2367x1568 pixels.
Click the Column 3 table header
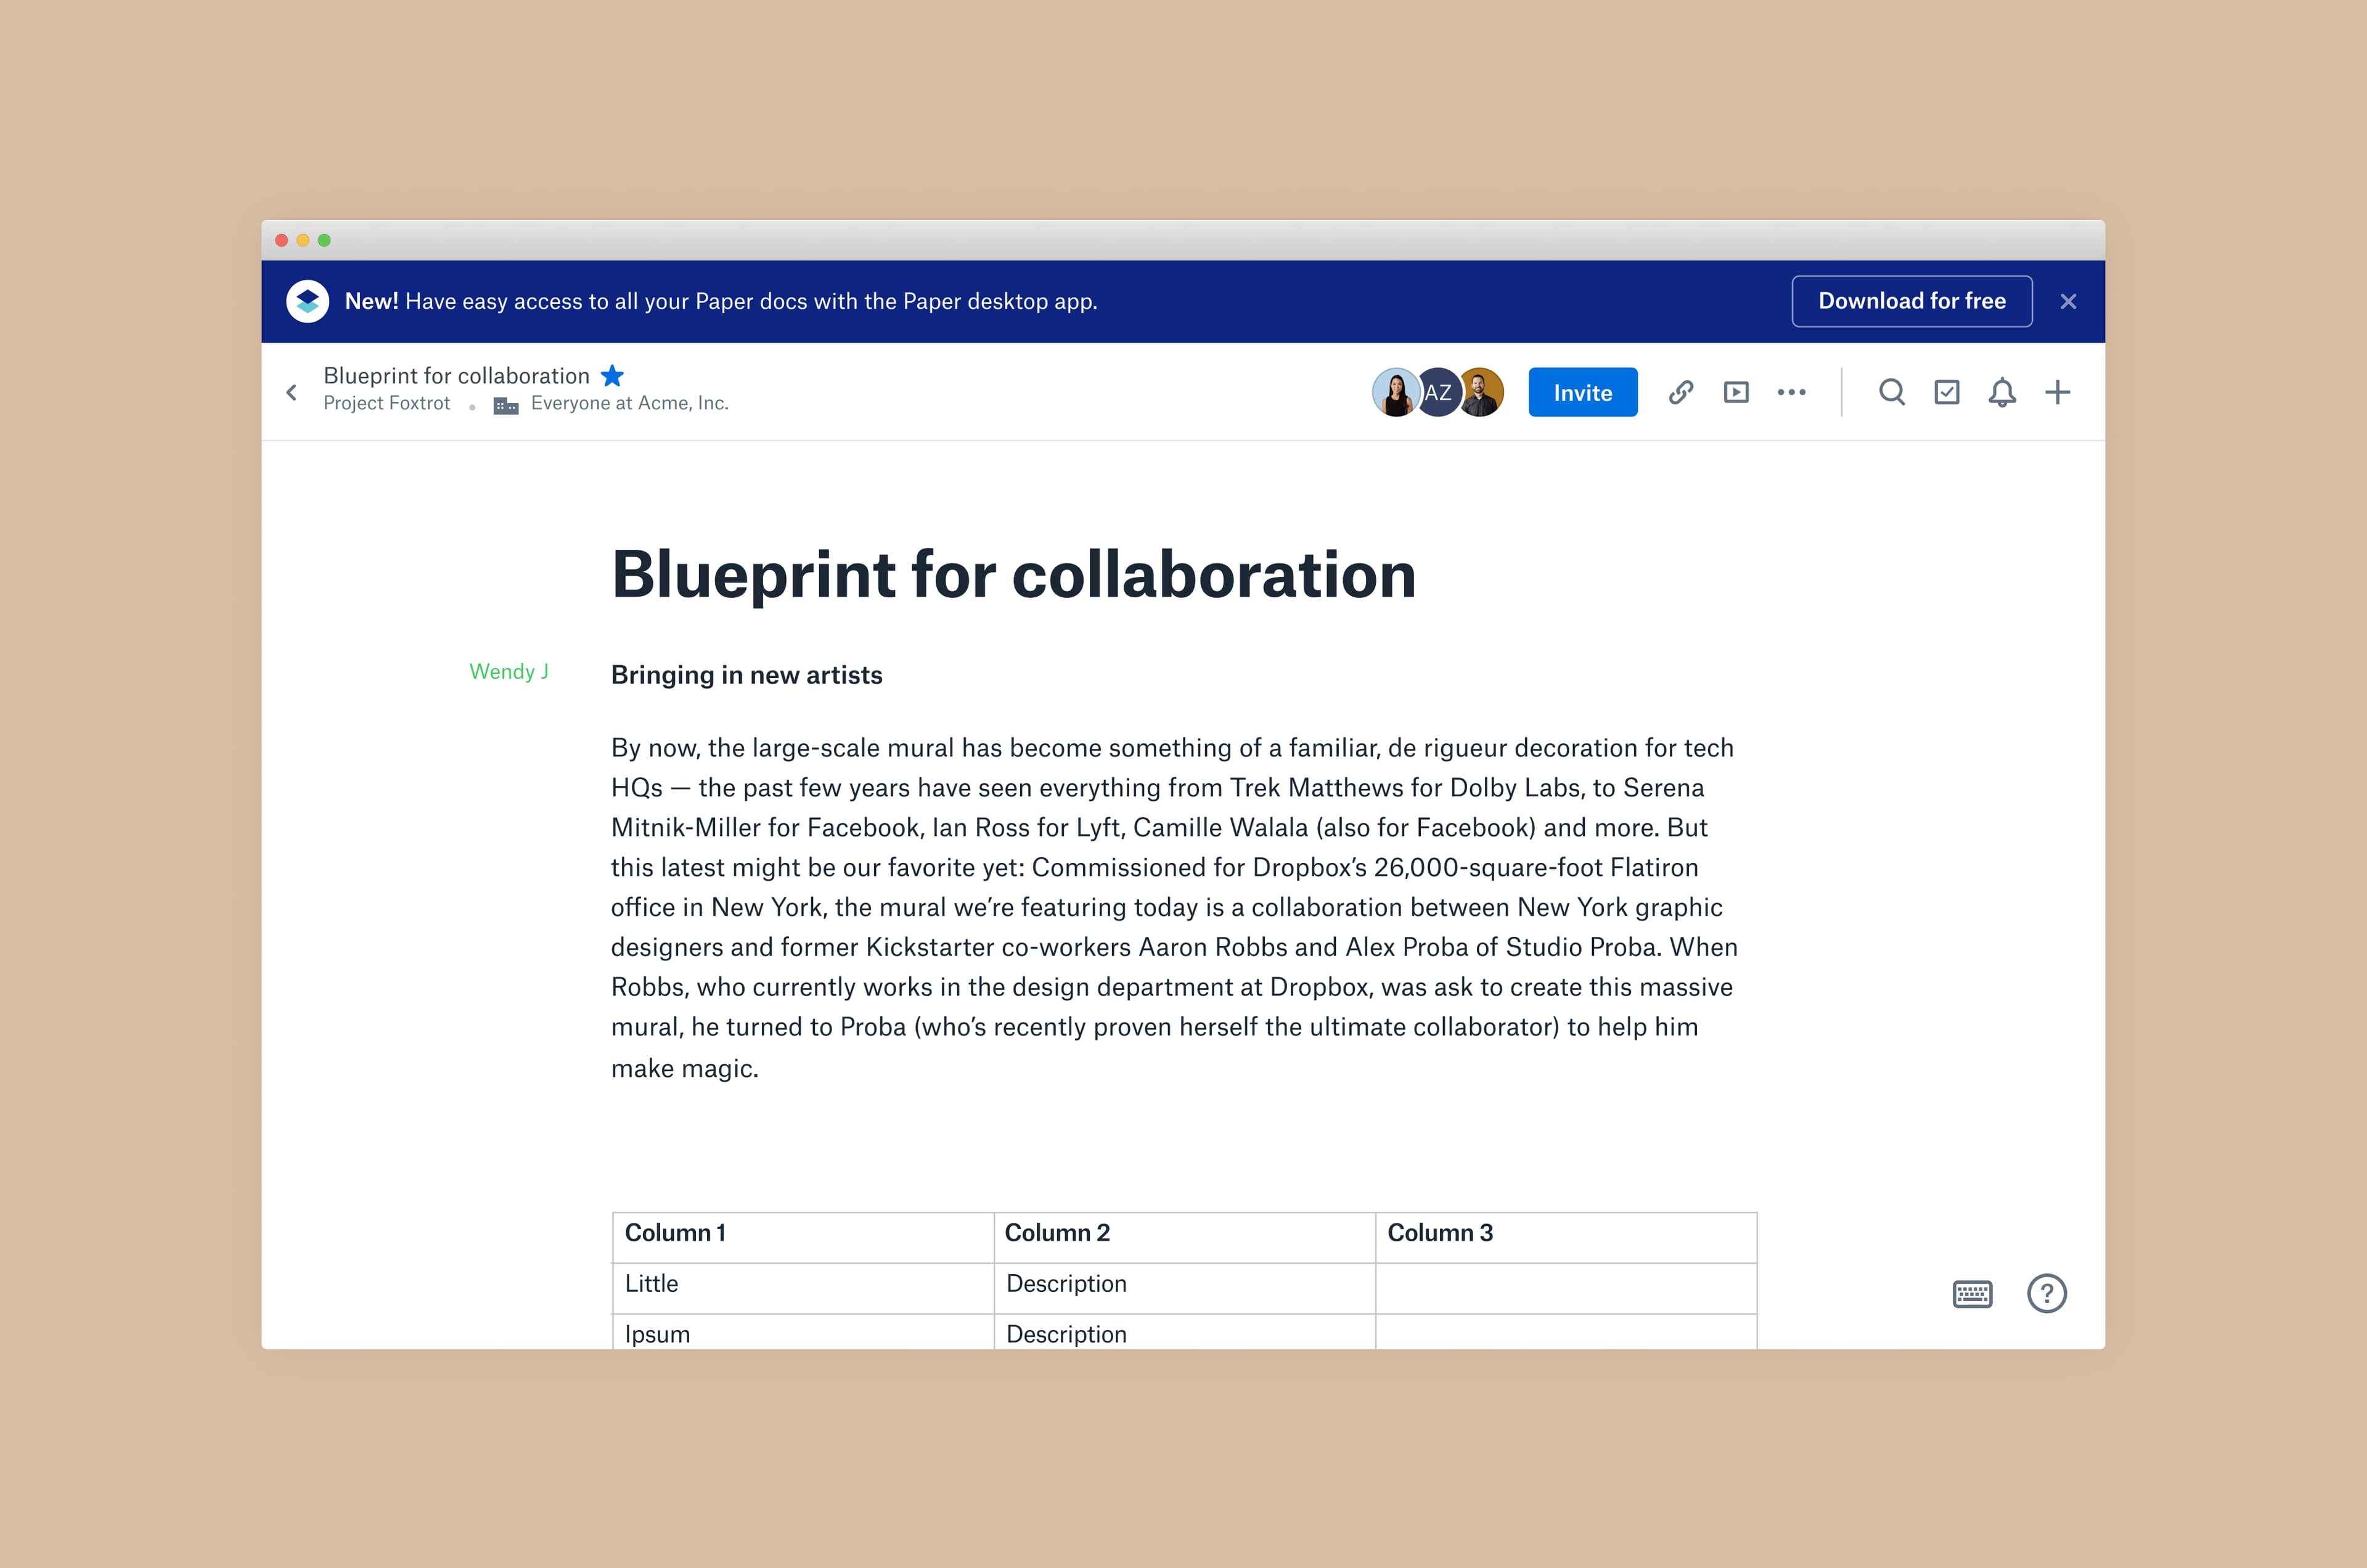pos(1566,1238)
